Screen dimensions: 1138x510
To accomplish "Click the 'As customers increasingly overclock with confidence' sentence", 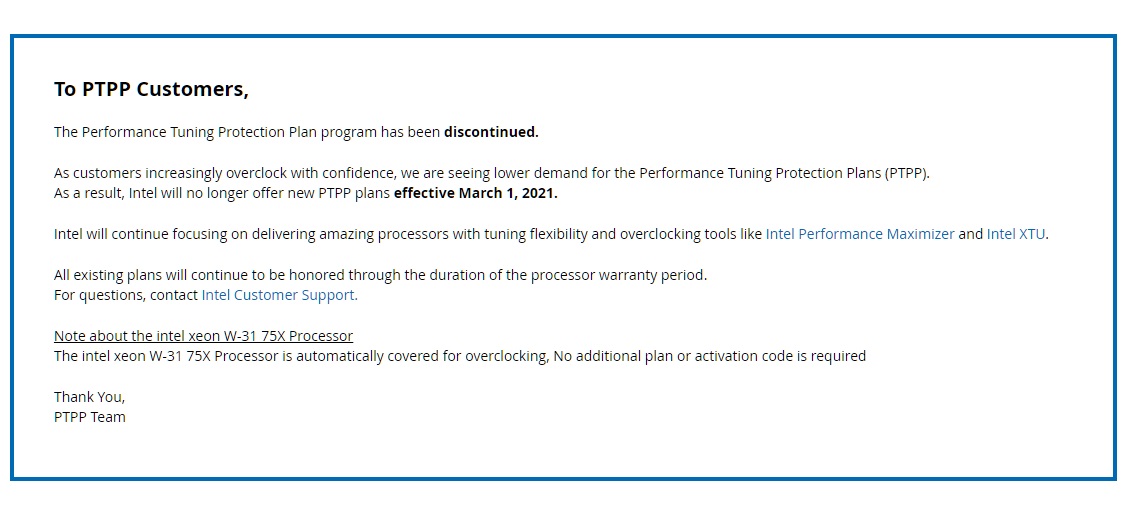I will pyautogui.click(x=491, y=173).
